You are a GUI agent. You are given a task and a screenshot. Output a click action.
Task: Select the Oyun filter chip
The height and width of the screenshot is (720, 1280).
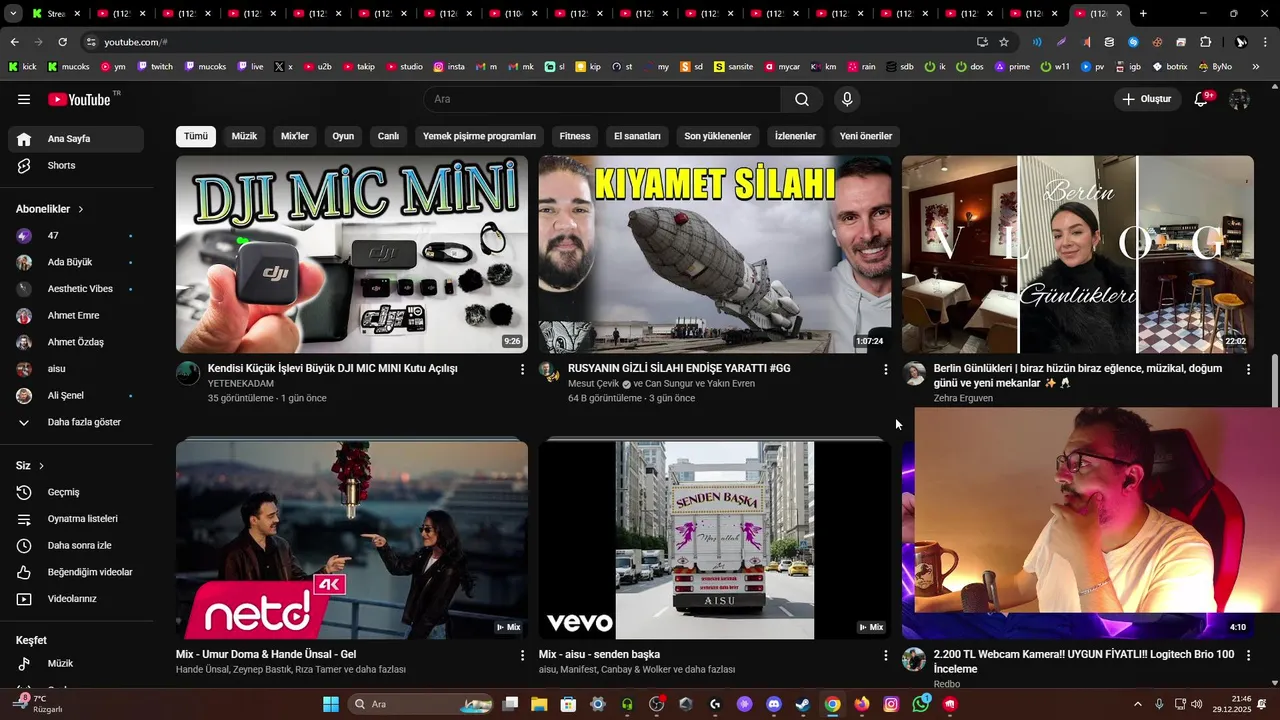[x=343, y=136]
